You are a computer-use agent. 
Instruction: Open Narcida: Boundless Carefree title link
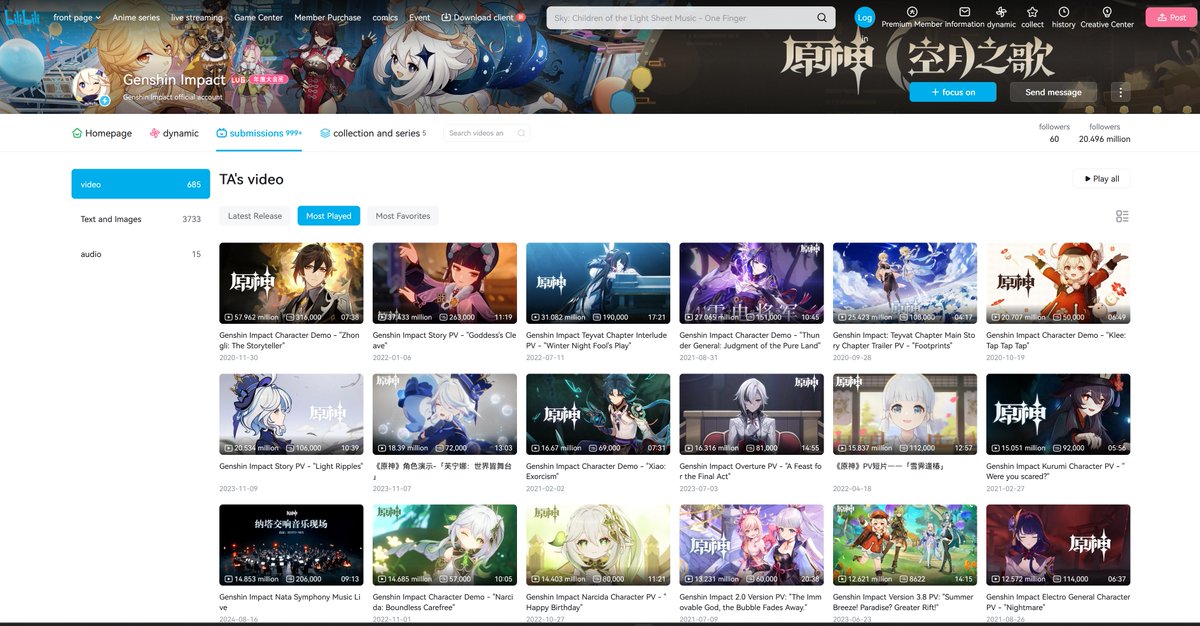[x=445, y=602]
